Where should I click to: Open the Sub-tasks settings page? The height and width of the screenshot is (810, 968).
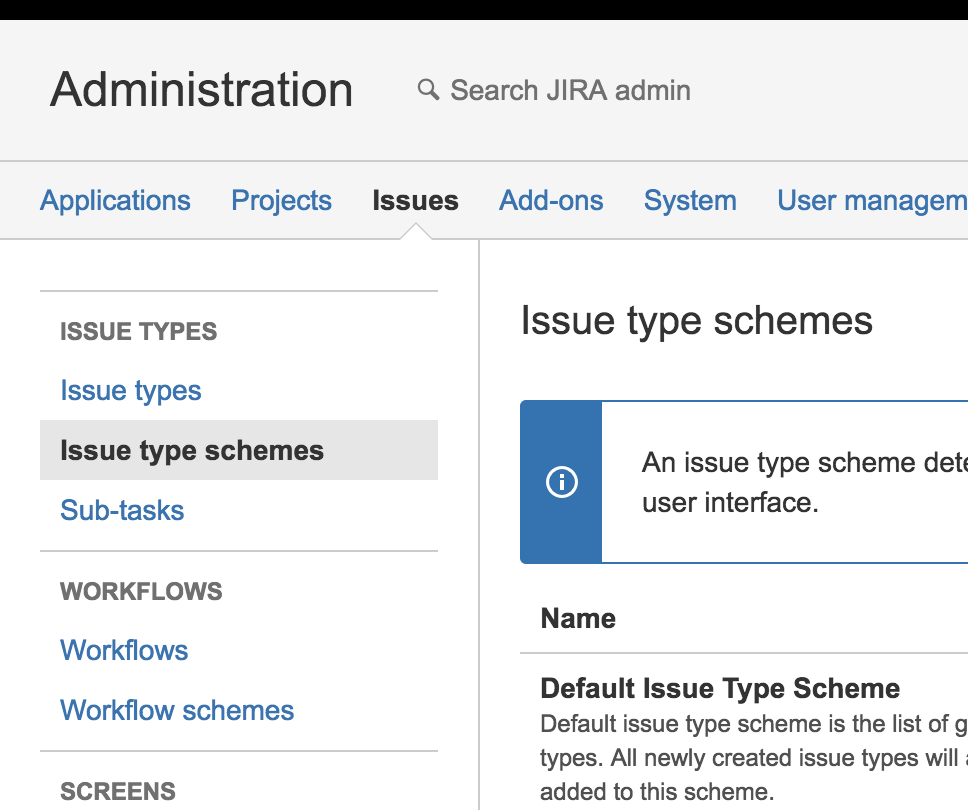point(122,510)
